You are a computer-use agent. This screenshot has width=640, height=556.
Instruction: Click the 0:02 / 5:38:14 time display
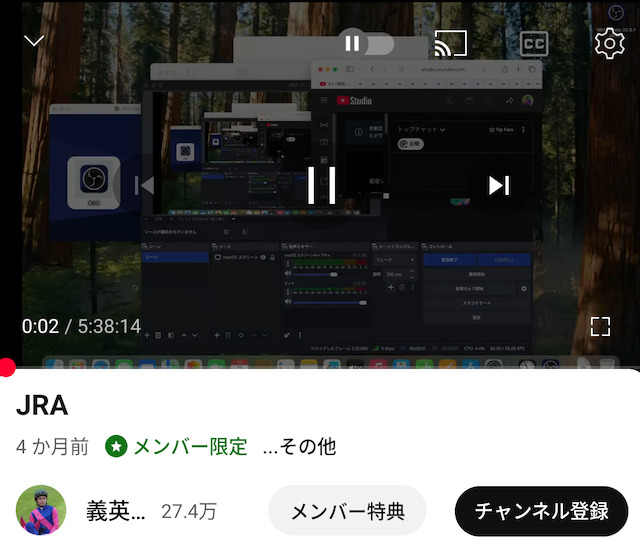81,326
